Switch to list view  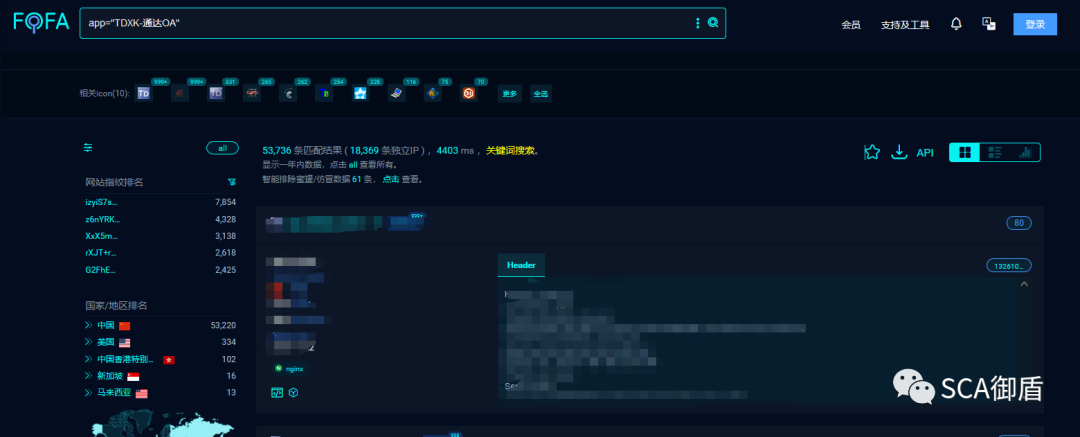995,152
